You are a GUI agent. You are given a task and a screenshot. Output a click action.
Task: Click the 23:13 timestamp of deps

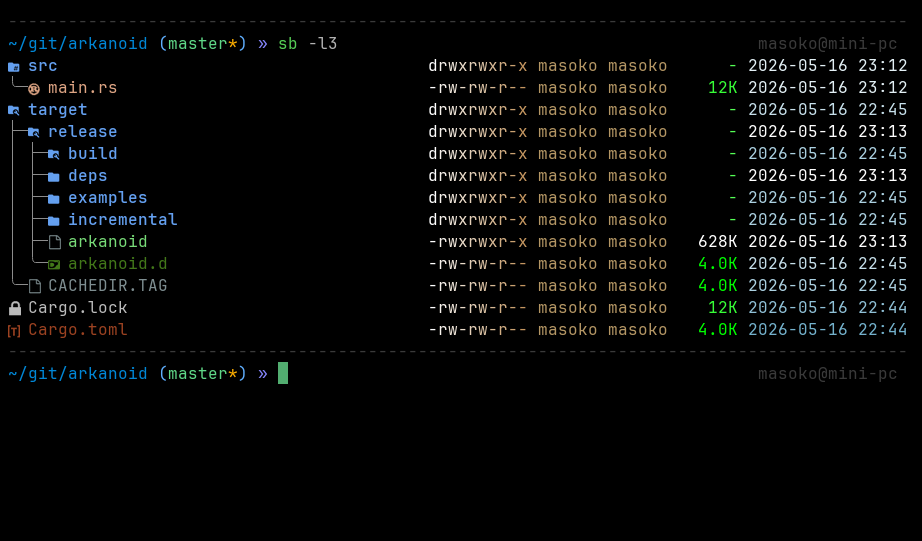[x=883, y=175]
